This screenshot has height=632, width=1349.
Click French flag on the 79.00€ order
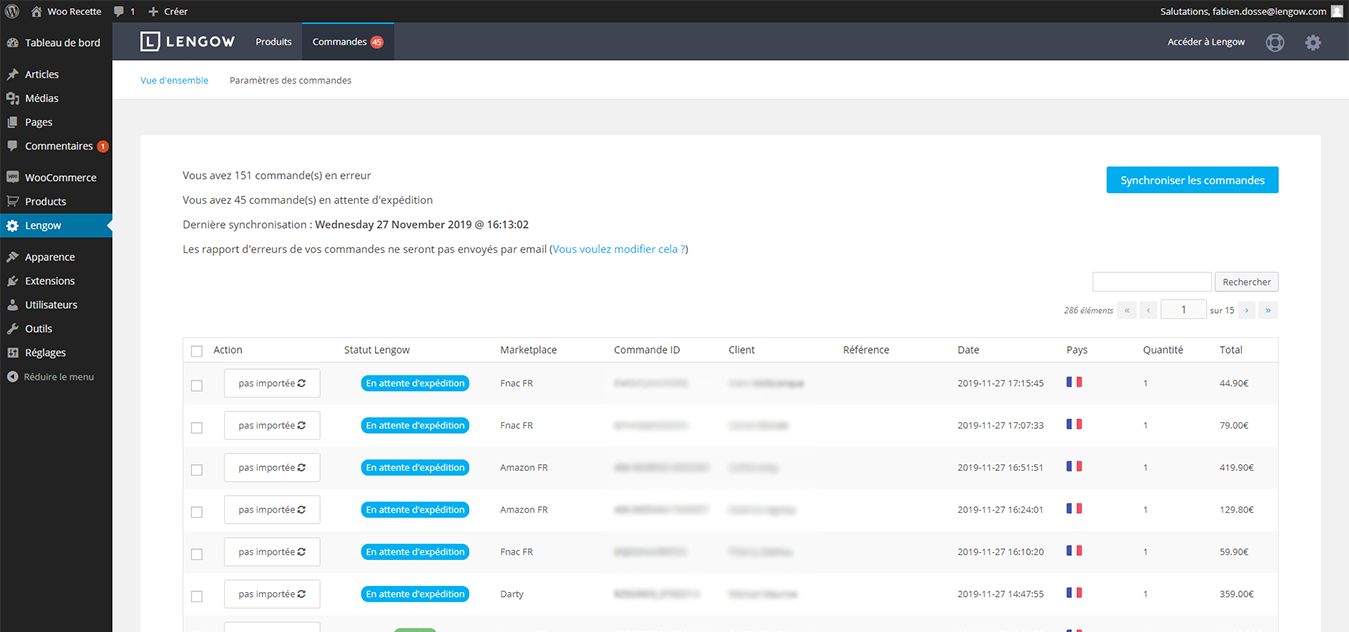(1074, 424)
